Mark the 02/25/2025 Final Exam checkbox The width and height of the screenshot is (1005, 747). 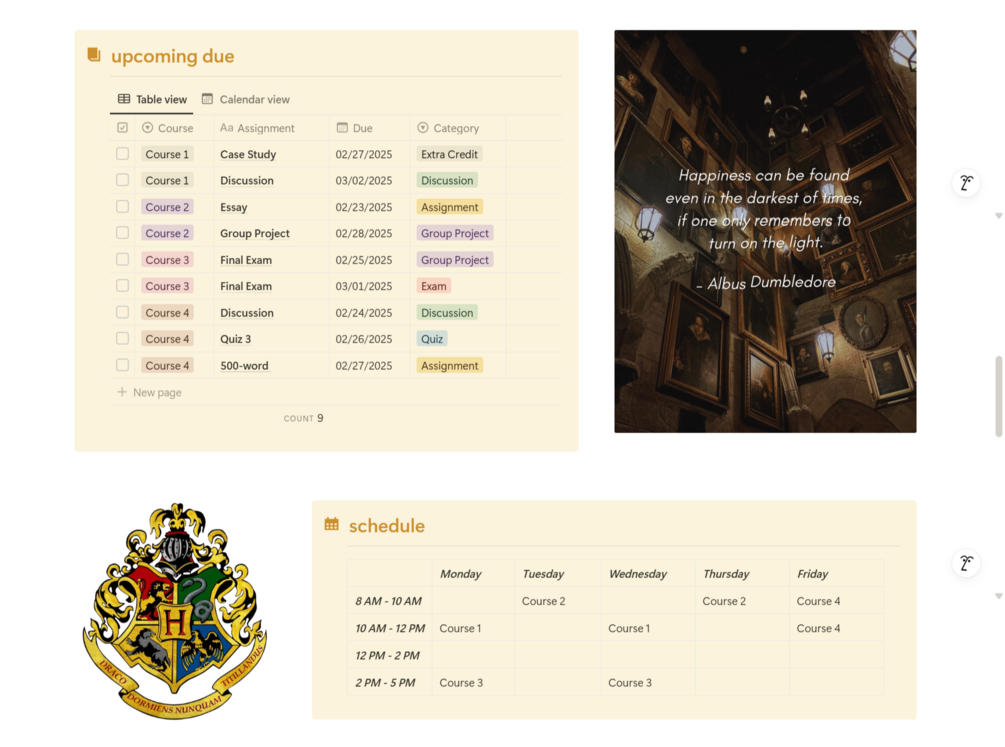[x=122, y=259]
